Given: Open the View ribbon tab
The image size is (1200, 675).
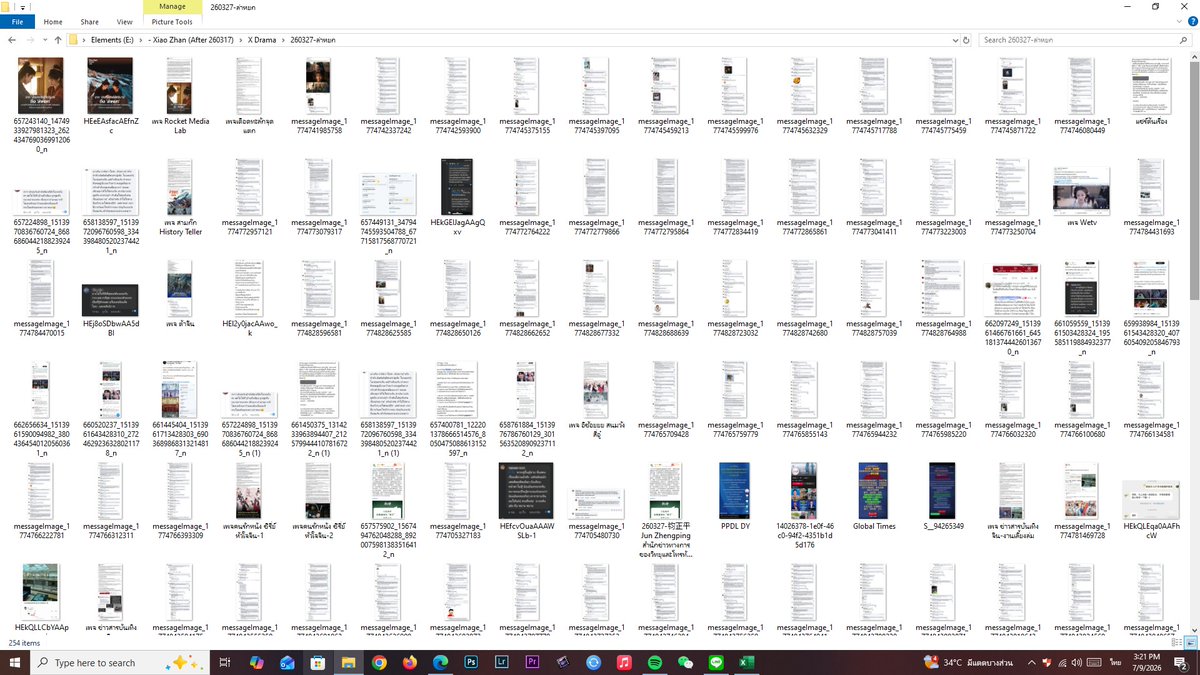Looking at the screenshot, I should [x=124, y=21].
